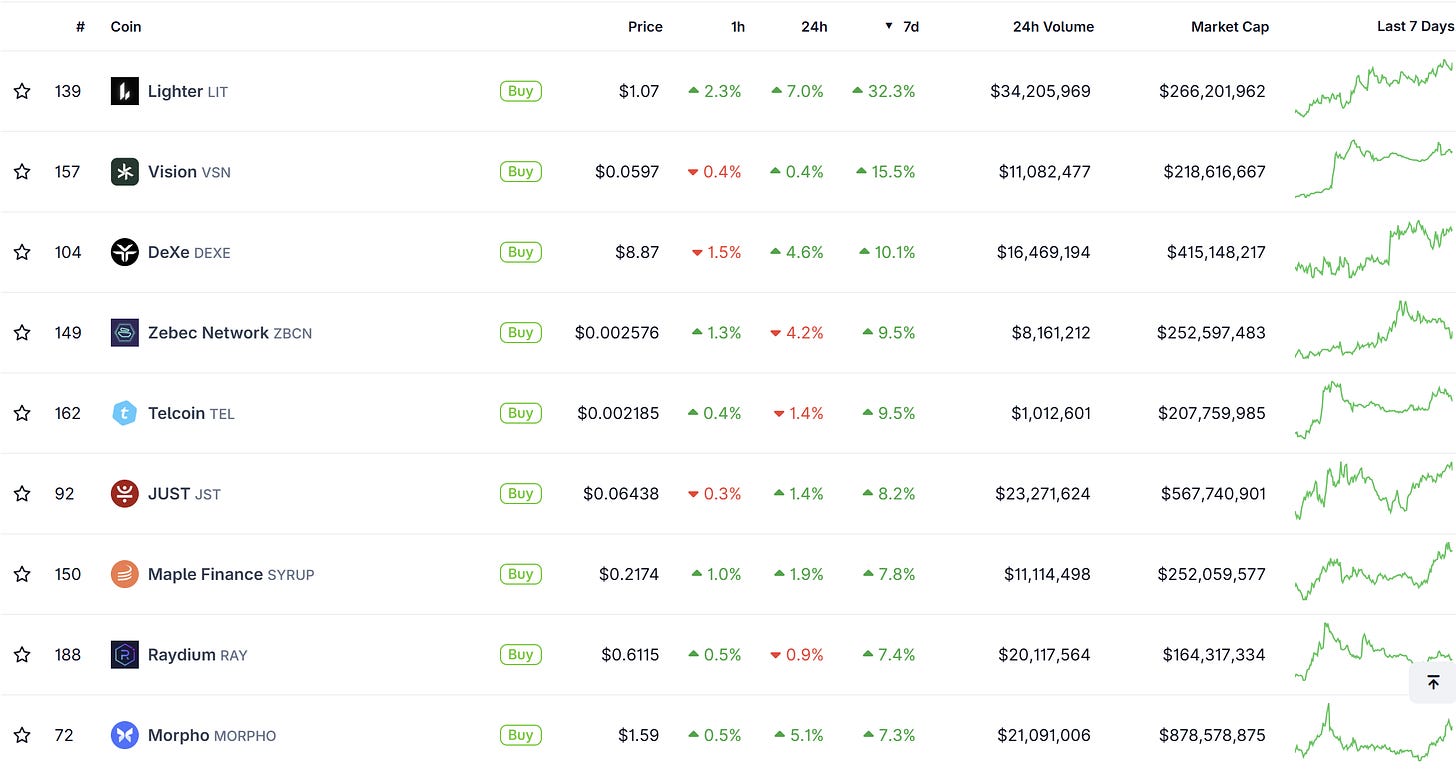The height and width of the screenshot is (772, 1456).
Task: Open the Lighter LIT coin page
Action: (x=188, y=91)
